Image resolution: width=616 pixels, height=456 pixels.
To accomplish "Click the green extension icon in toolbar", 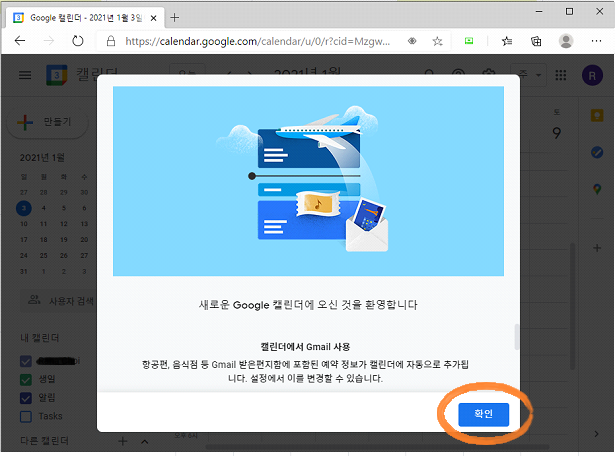I will (469, 40).
